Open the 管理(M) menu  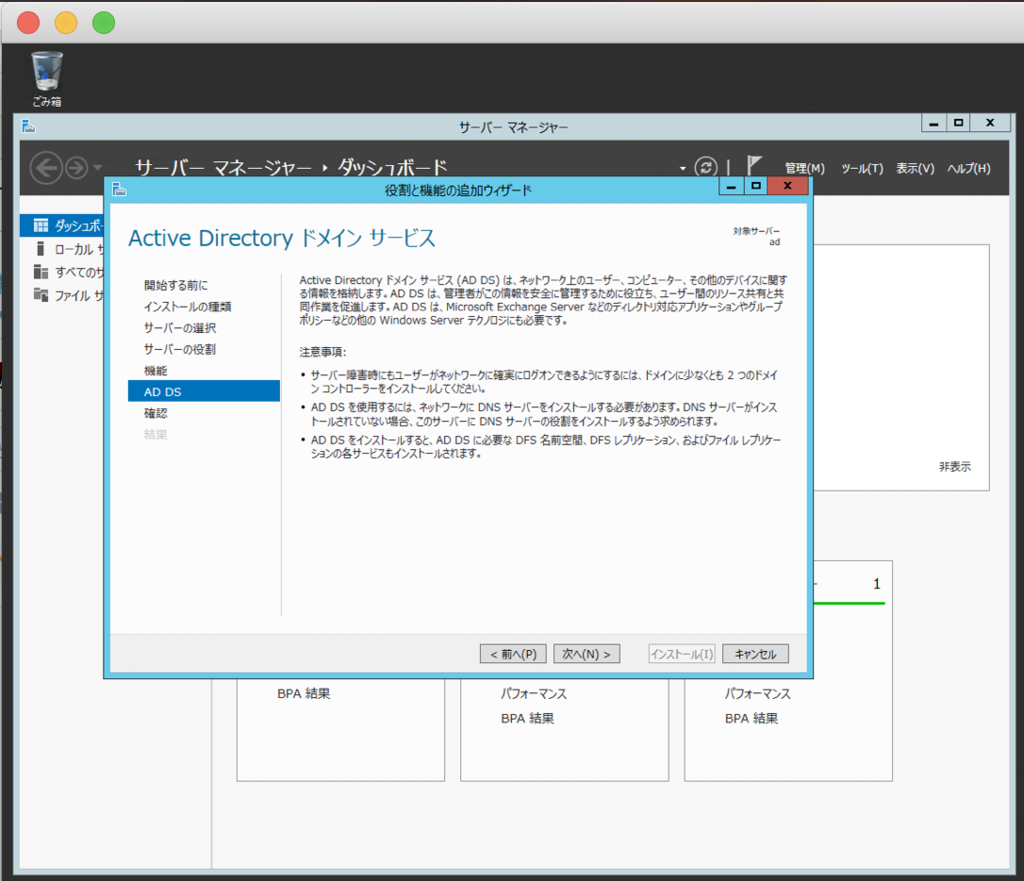point(805,168)
